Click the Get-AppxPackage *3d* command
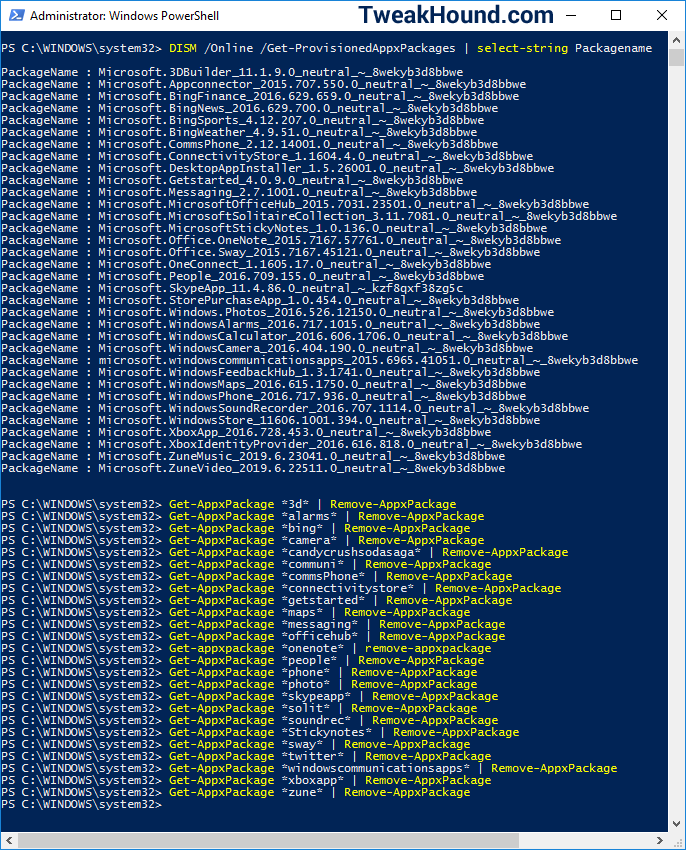This screenshot has height=850, width=686. [229, 504]
